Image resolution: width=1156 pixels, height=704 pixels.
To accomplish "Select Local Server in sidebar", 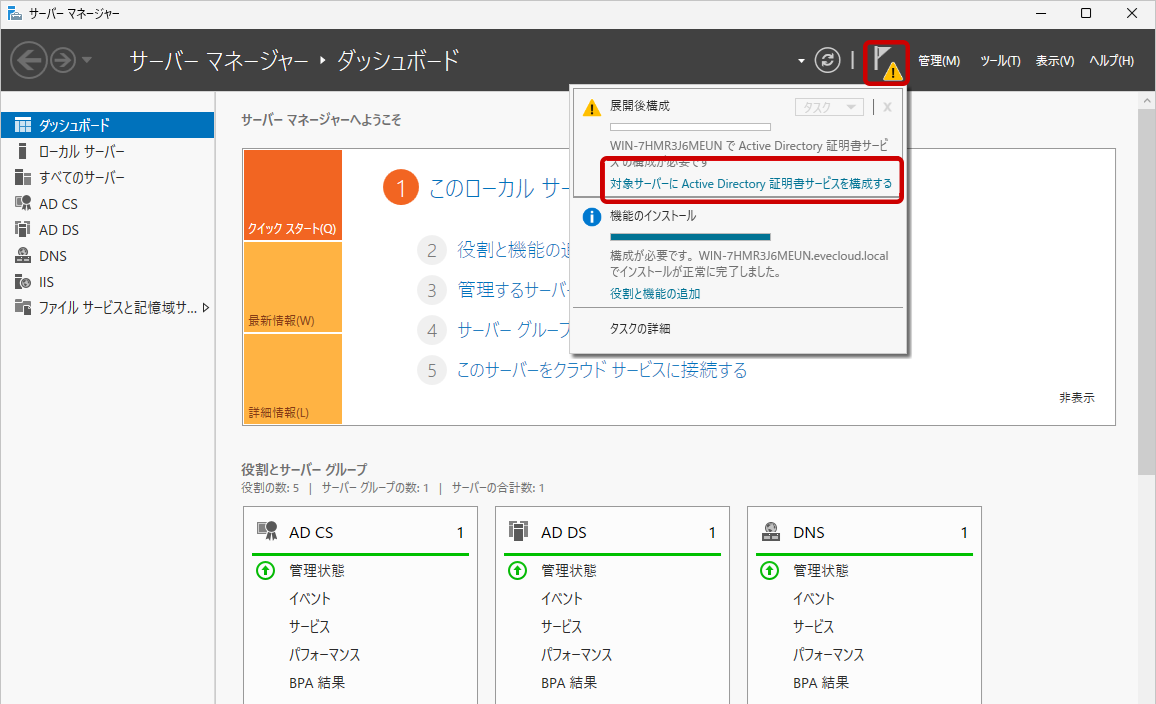I will [x=82, y=152].
